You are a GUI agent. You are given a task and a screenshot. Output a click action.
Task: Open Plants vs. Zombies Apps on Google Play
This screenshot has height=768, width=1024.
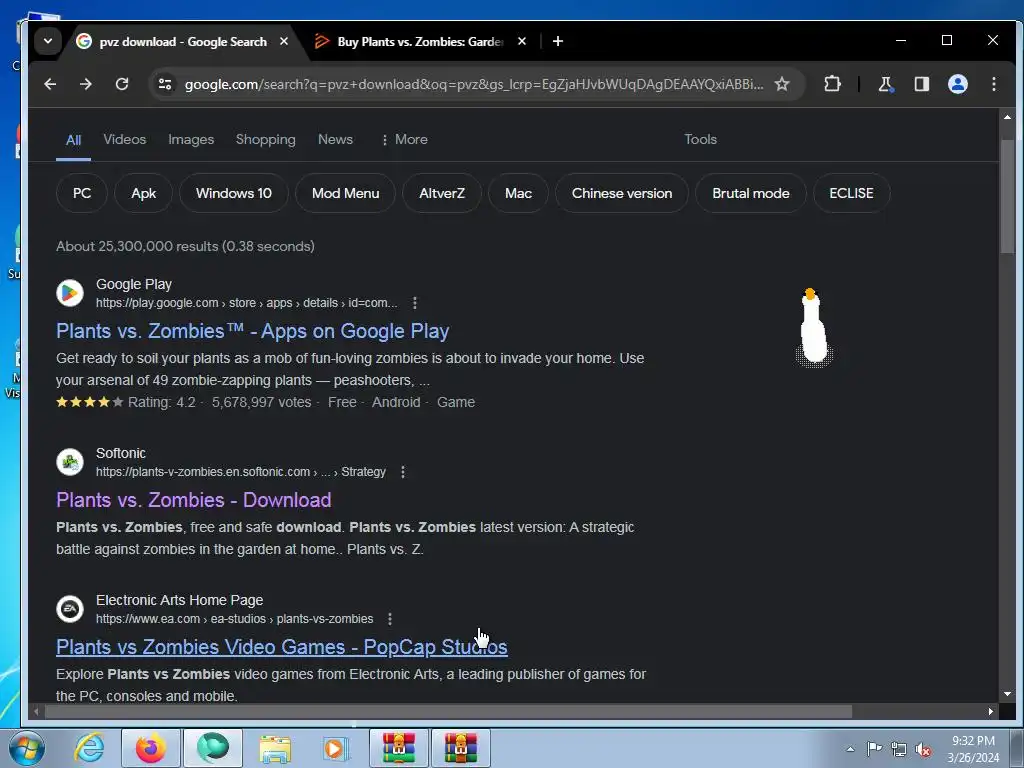point(253,331)
